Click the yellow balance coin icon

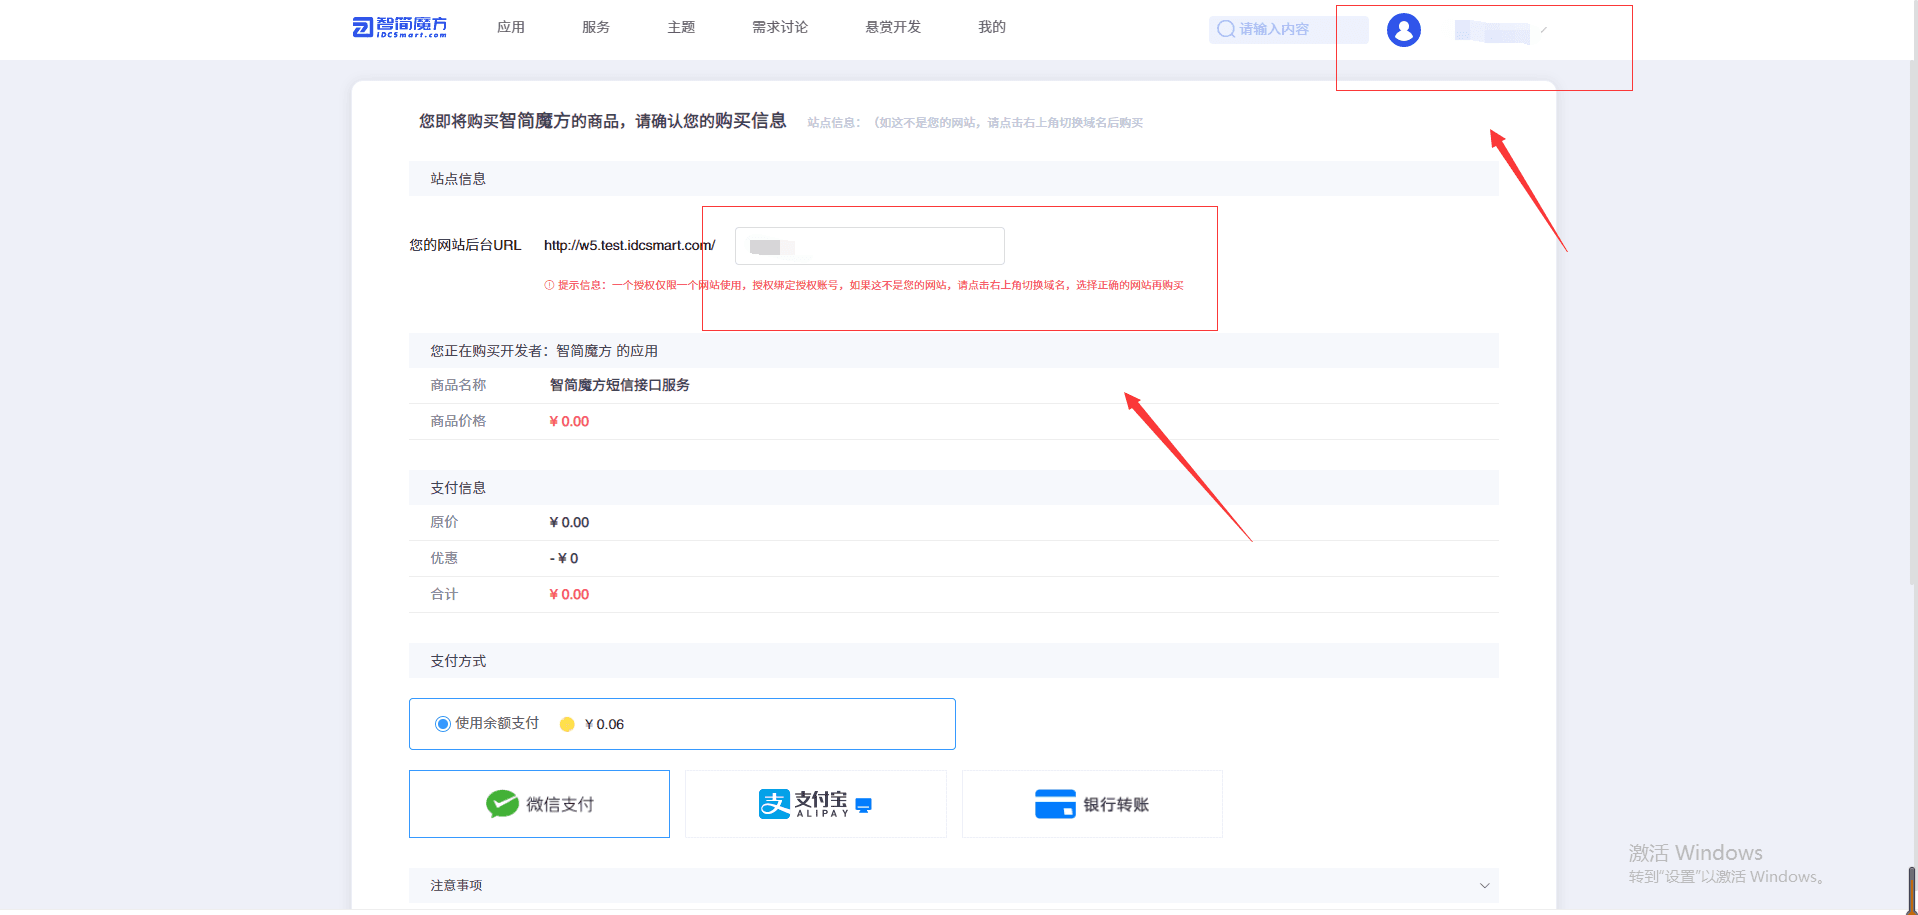pos(567,724)
